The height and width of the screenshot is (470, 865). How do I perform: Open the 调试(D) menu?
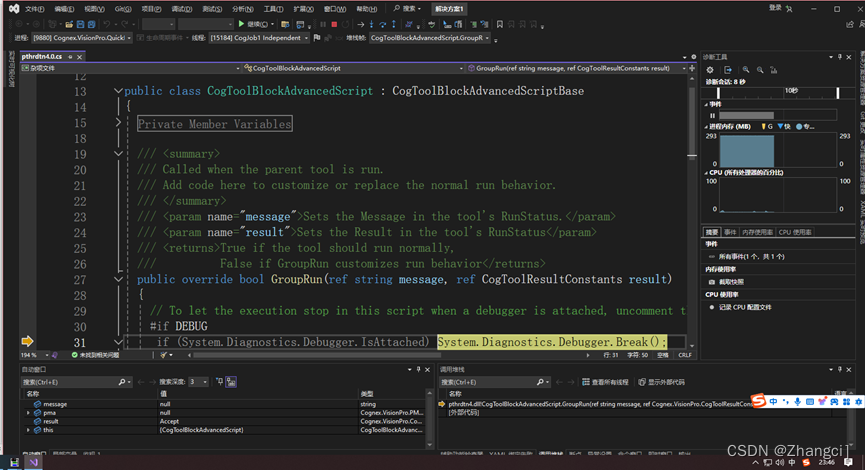pos(181,9)
